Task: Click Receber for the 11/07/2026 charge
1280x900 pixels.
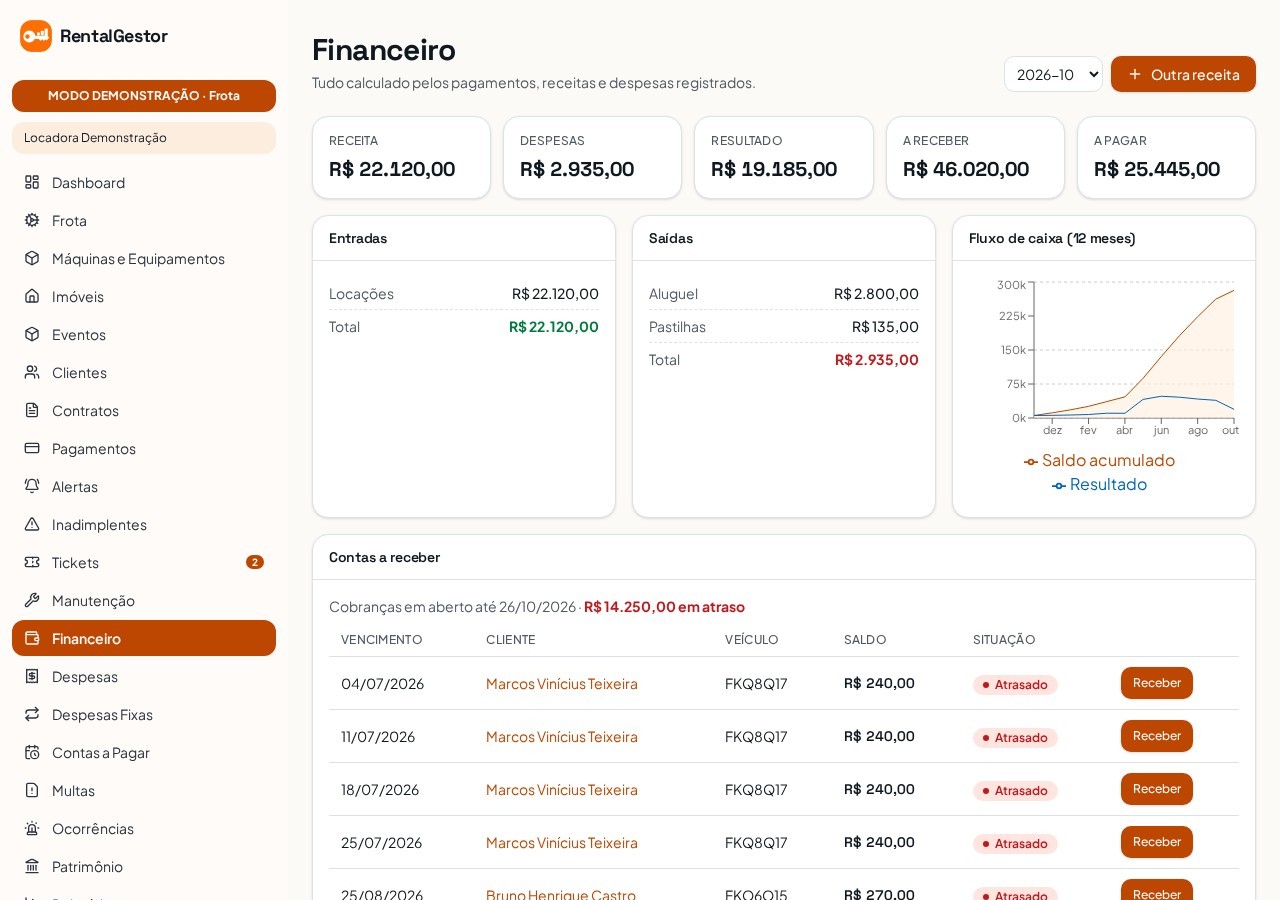Action: (x=1157, y=736)
